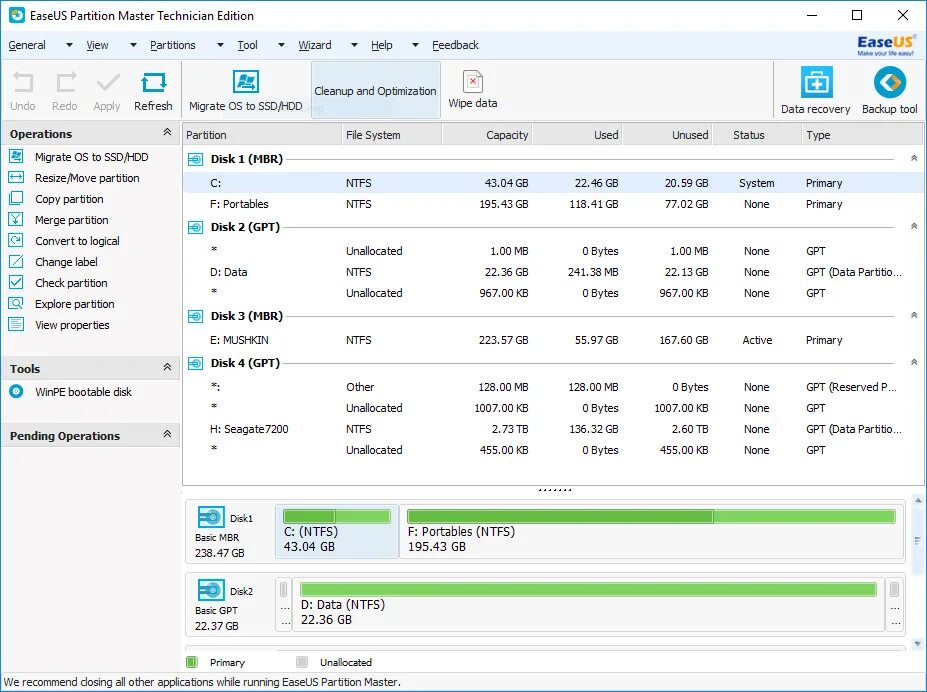Click the Disk 2 (GPT) group icon
This screenshot has height=692, width=927.
pyautogui.click(x=195, y=228)
